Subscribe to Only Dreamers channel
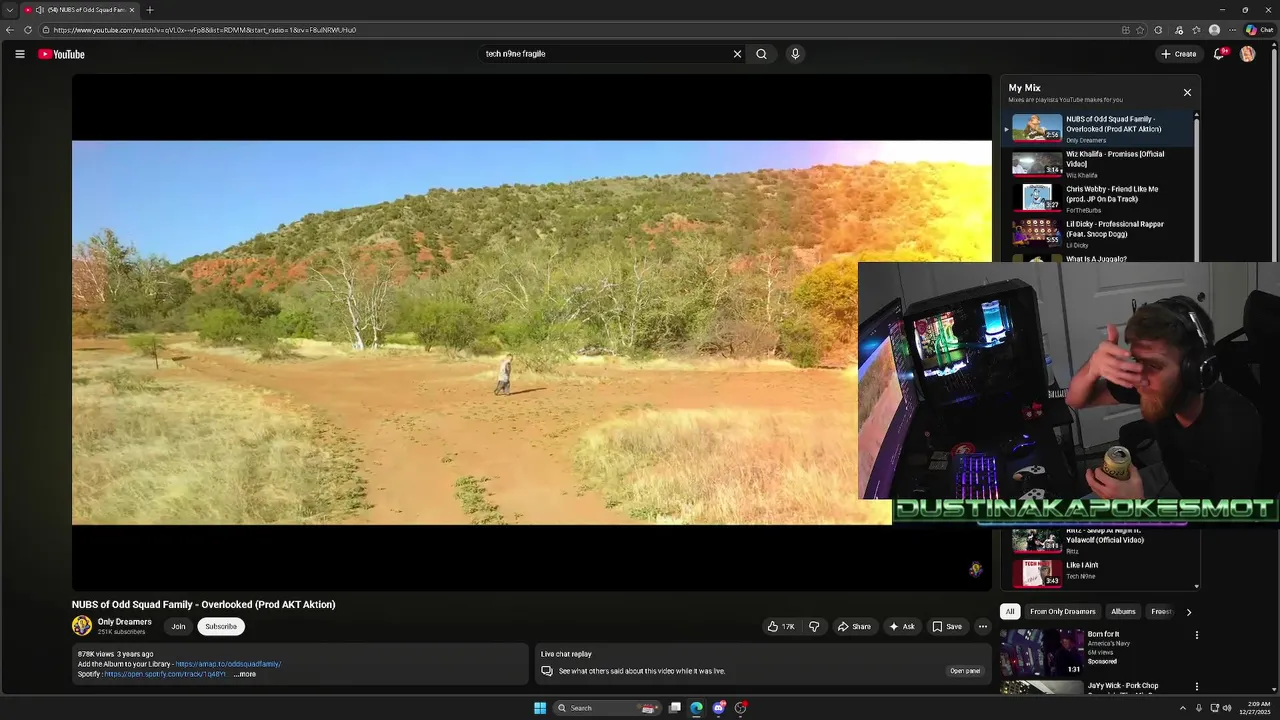 (221, 626)
